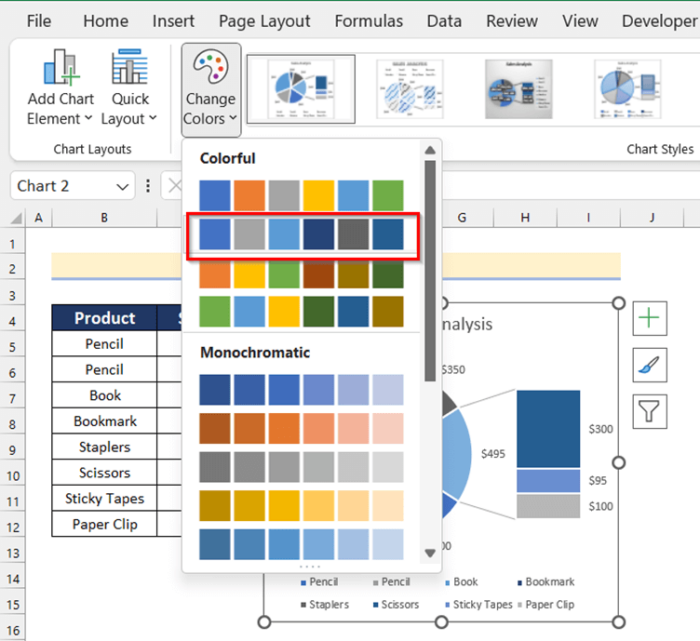
Task: Select row 12 header
Action: [x=12, y=528]
